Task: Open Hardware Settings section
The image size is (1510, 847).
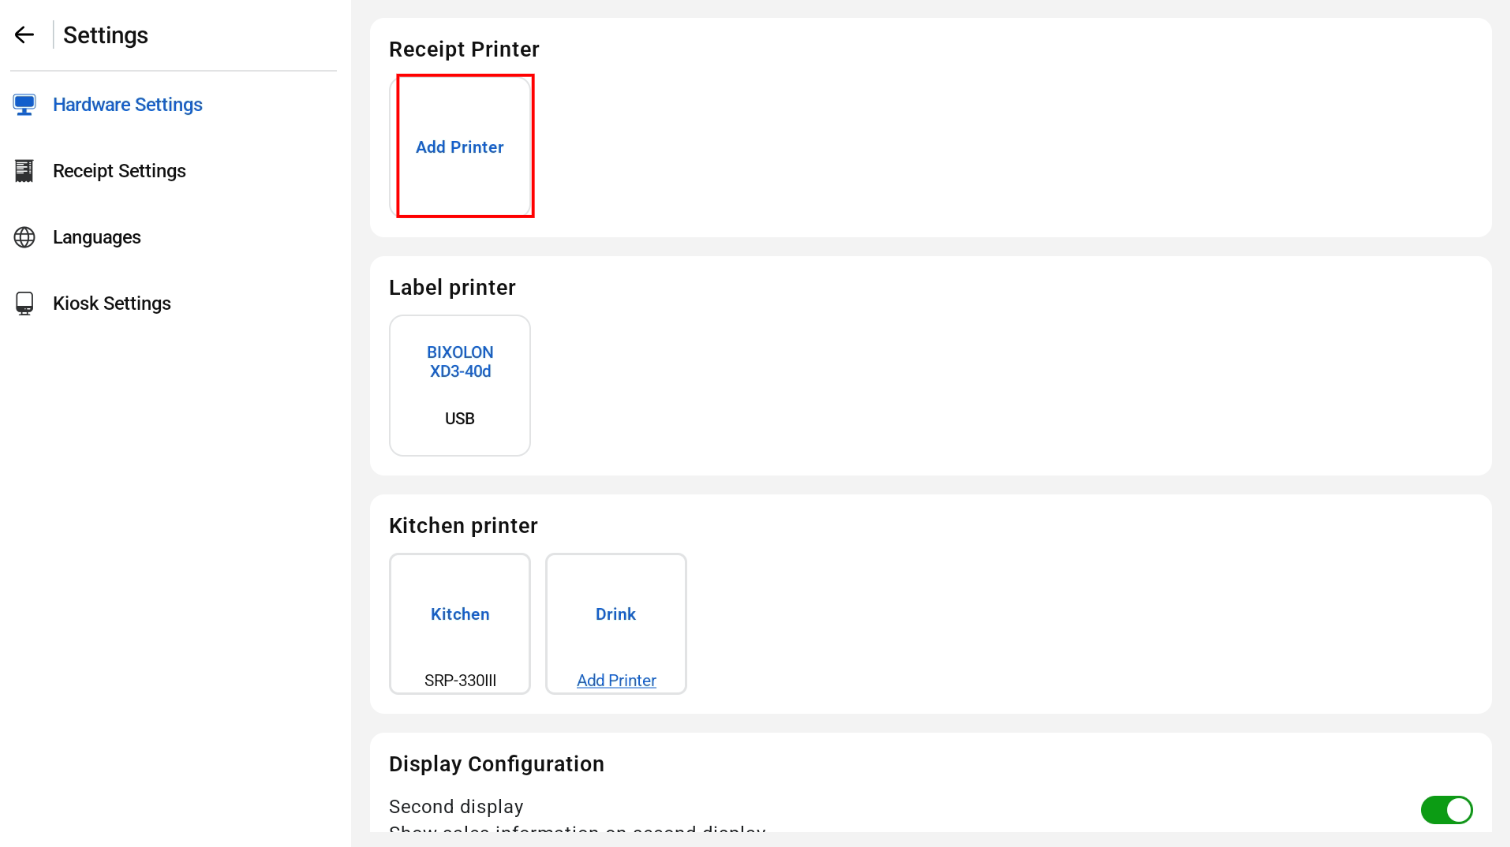Action: tap(128, 104)
